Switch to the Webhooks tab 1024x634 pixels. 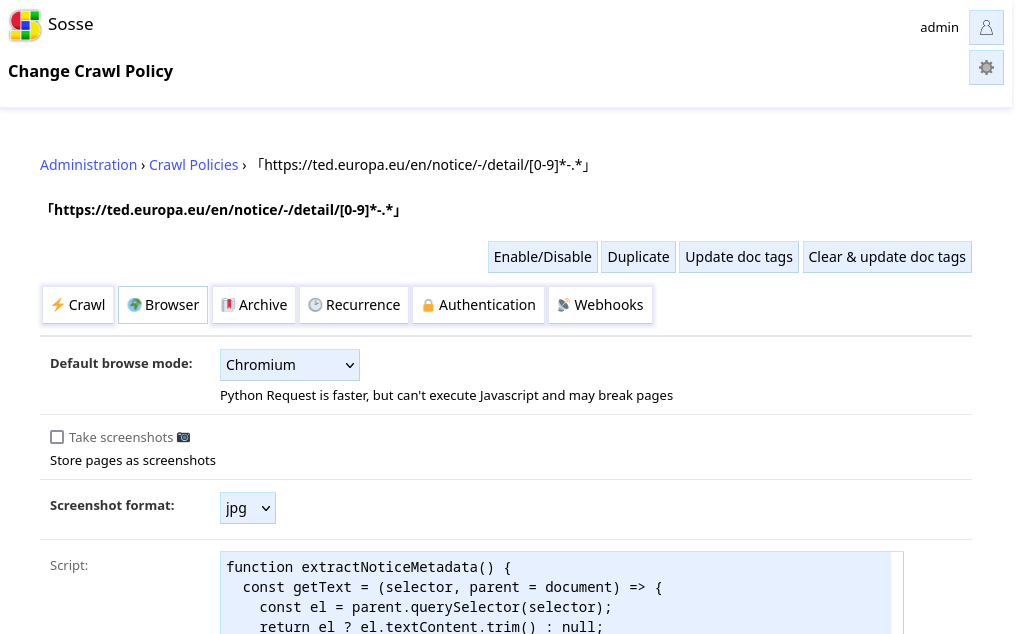[600, 305]
